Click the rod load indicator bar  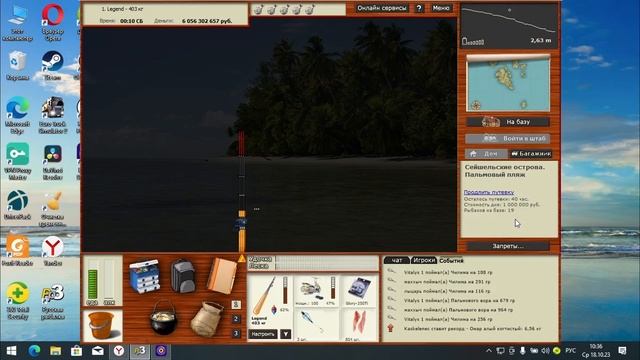click(x=327, y=259)
